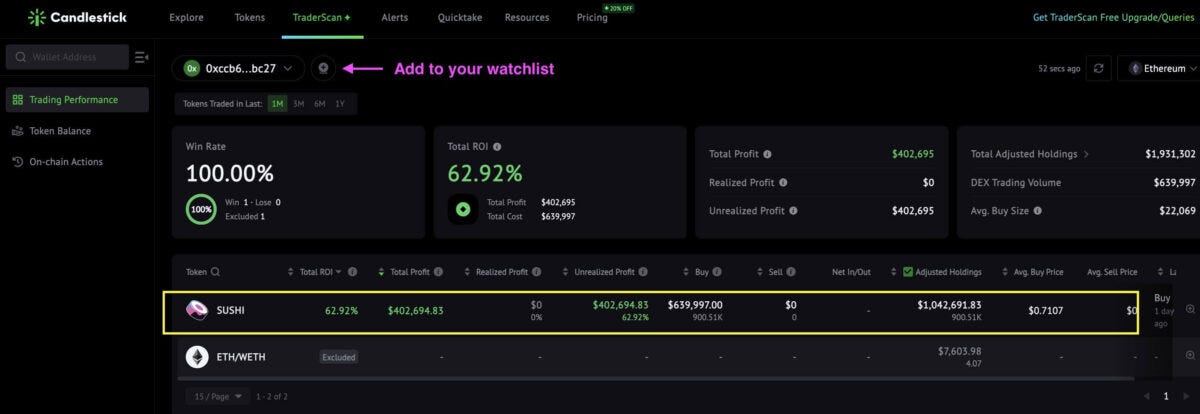Click the zoom icon on SUSHI row
1200x414 pixels.
click(1190, 310)
